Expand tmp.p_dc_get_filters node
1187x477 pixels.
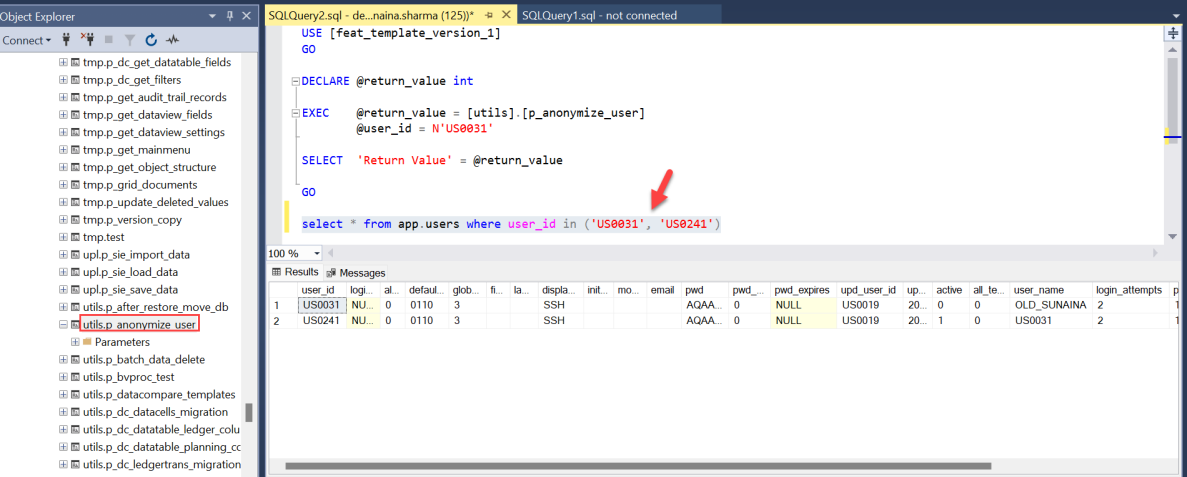(64, 80)
